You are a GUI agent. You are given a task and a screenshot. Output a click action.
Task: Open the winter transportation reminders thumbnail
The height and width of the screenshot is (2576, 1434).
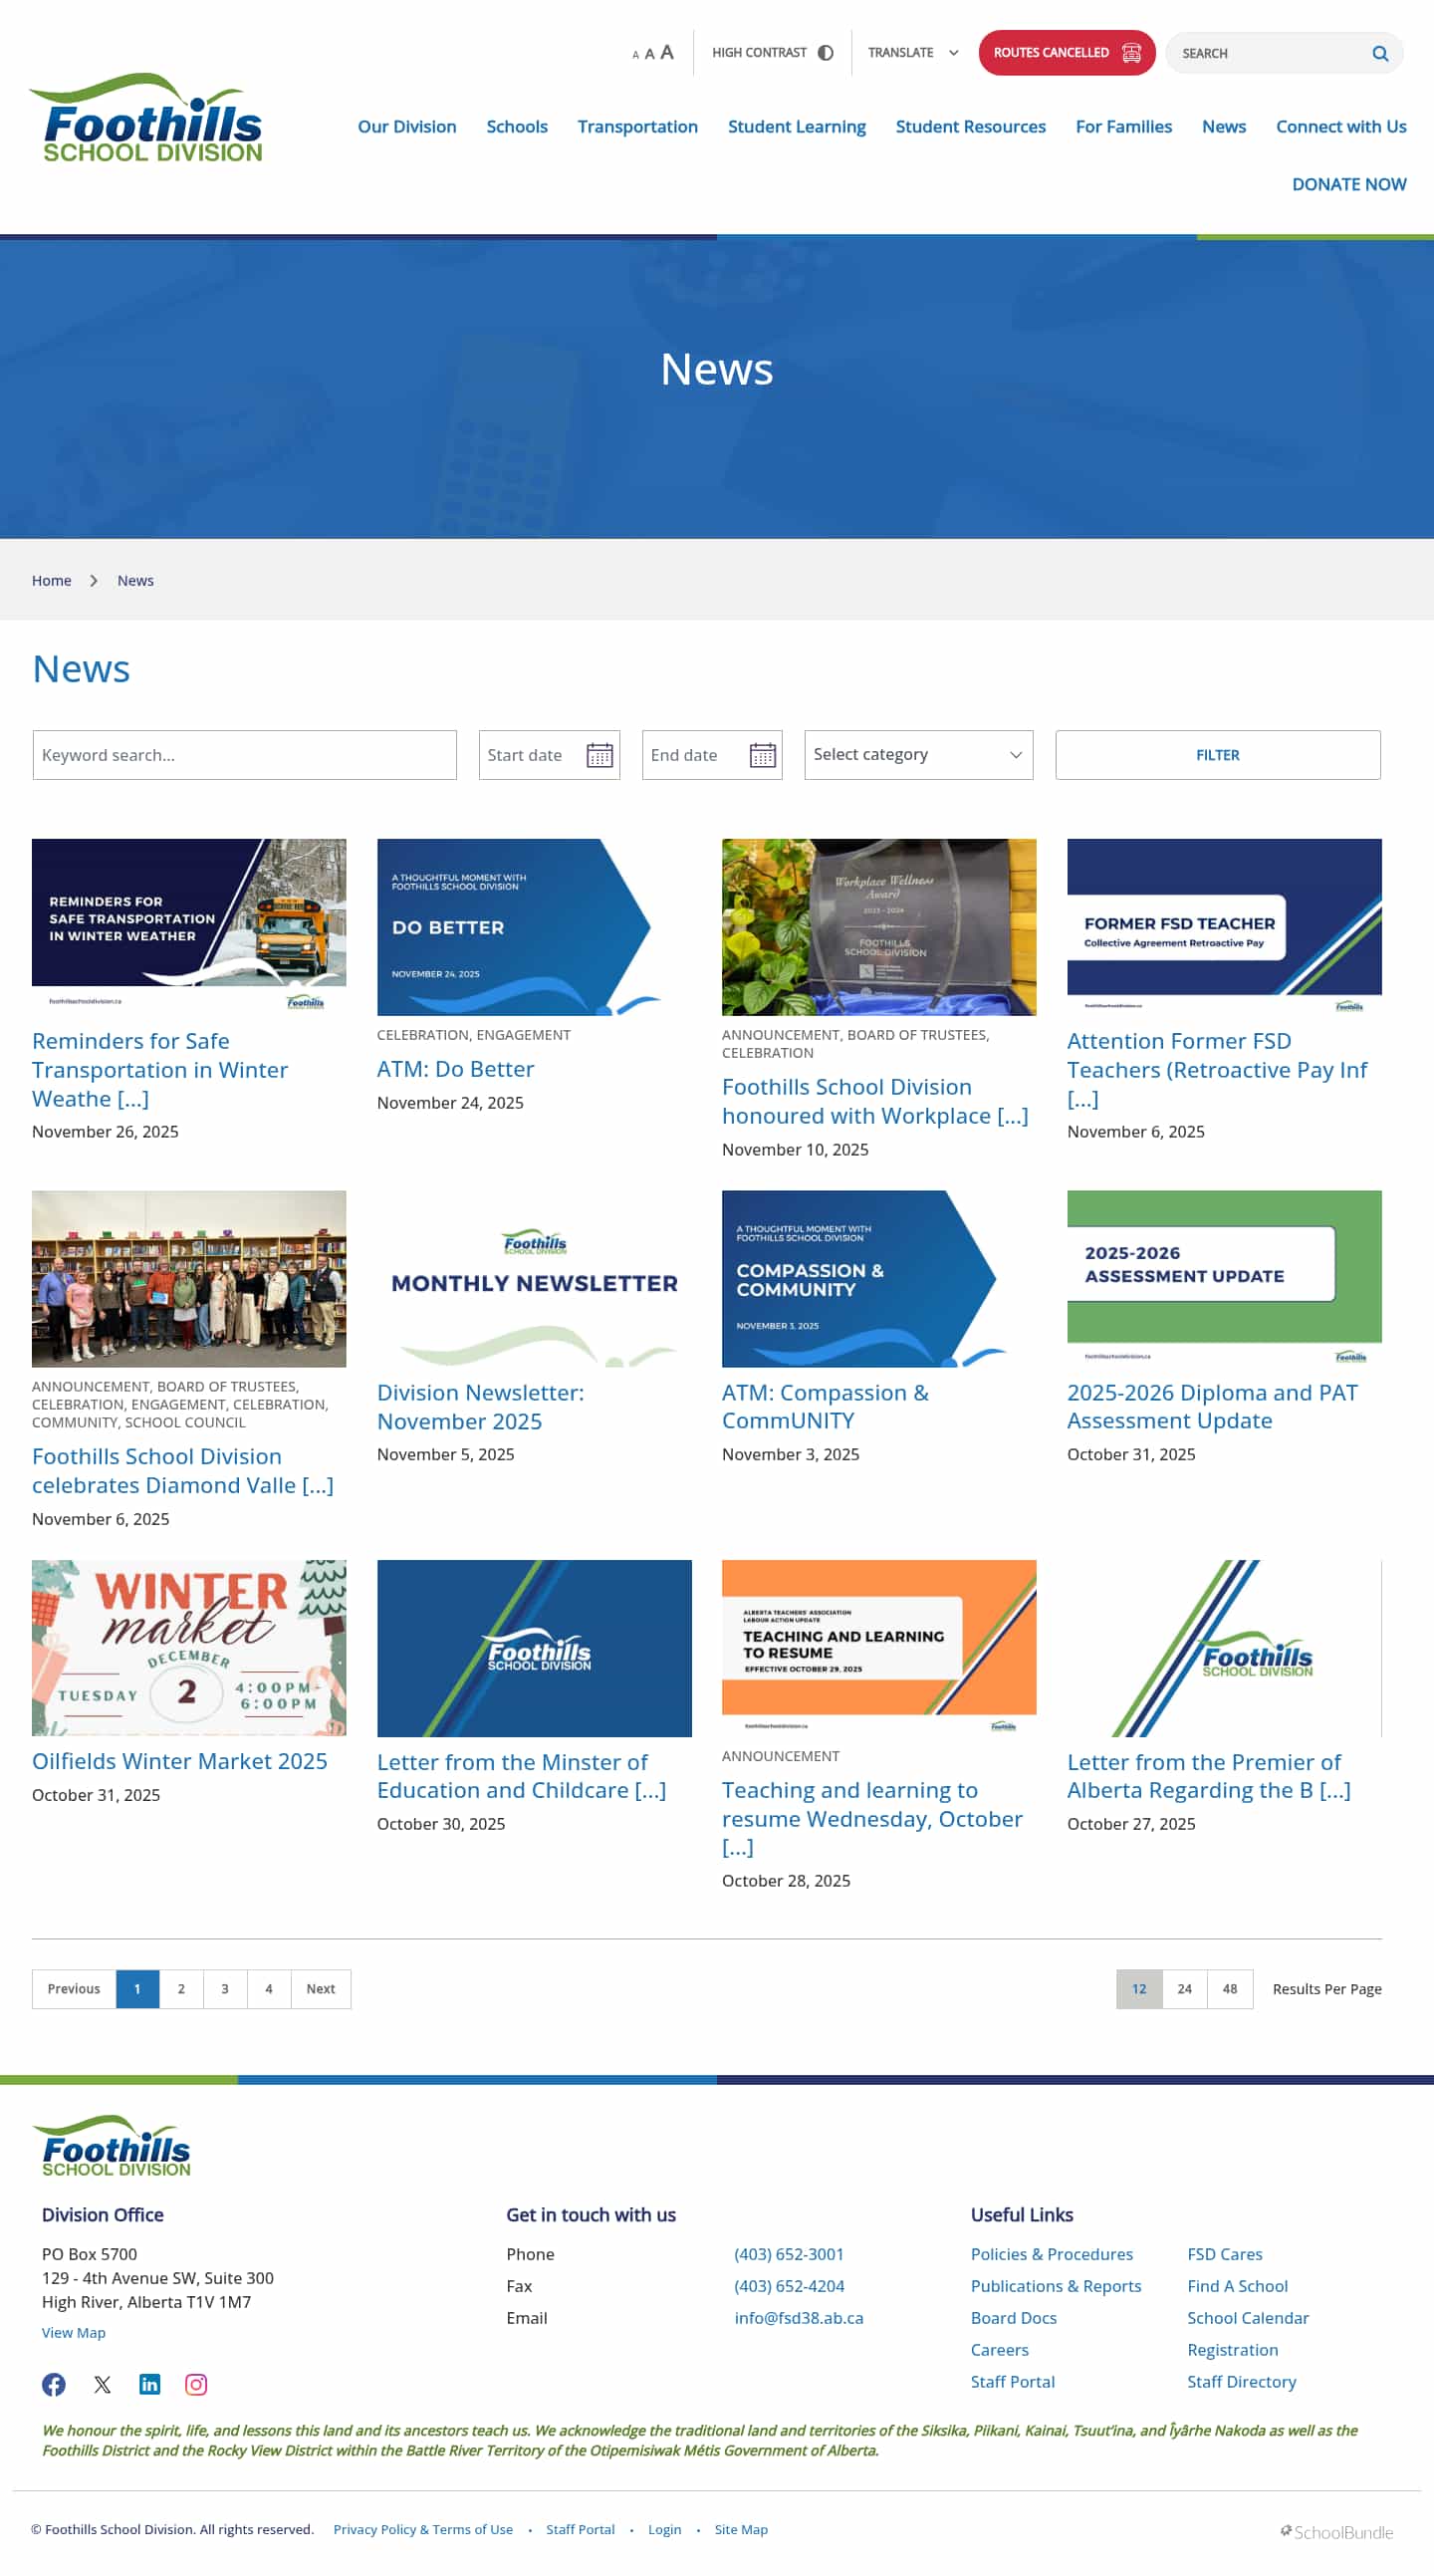point(189,927)
